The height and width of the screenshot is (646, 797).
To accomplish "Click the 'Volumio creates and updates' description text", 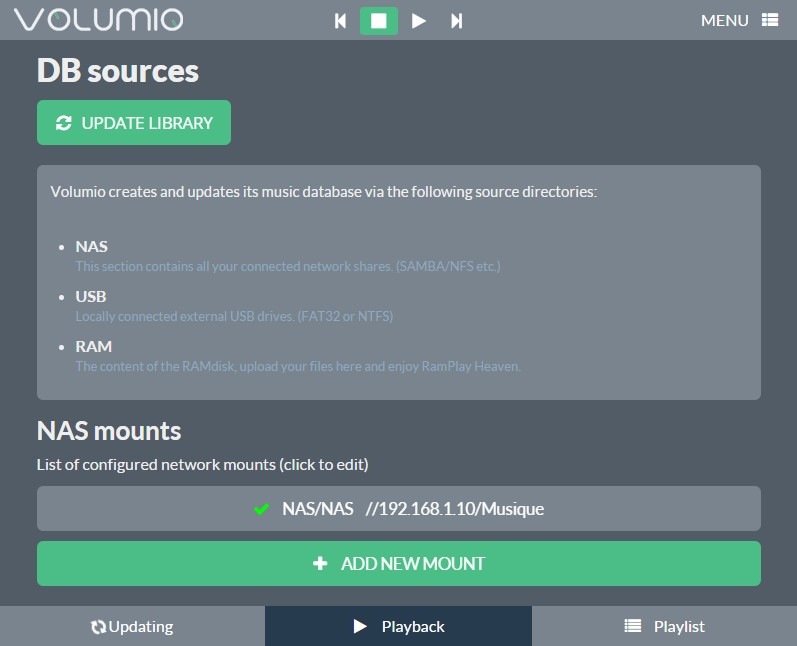I will (323, 192).
